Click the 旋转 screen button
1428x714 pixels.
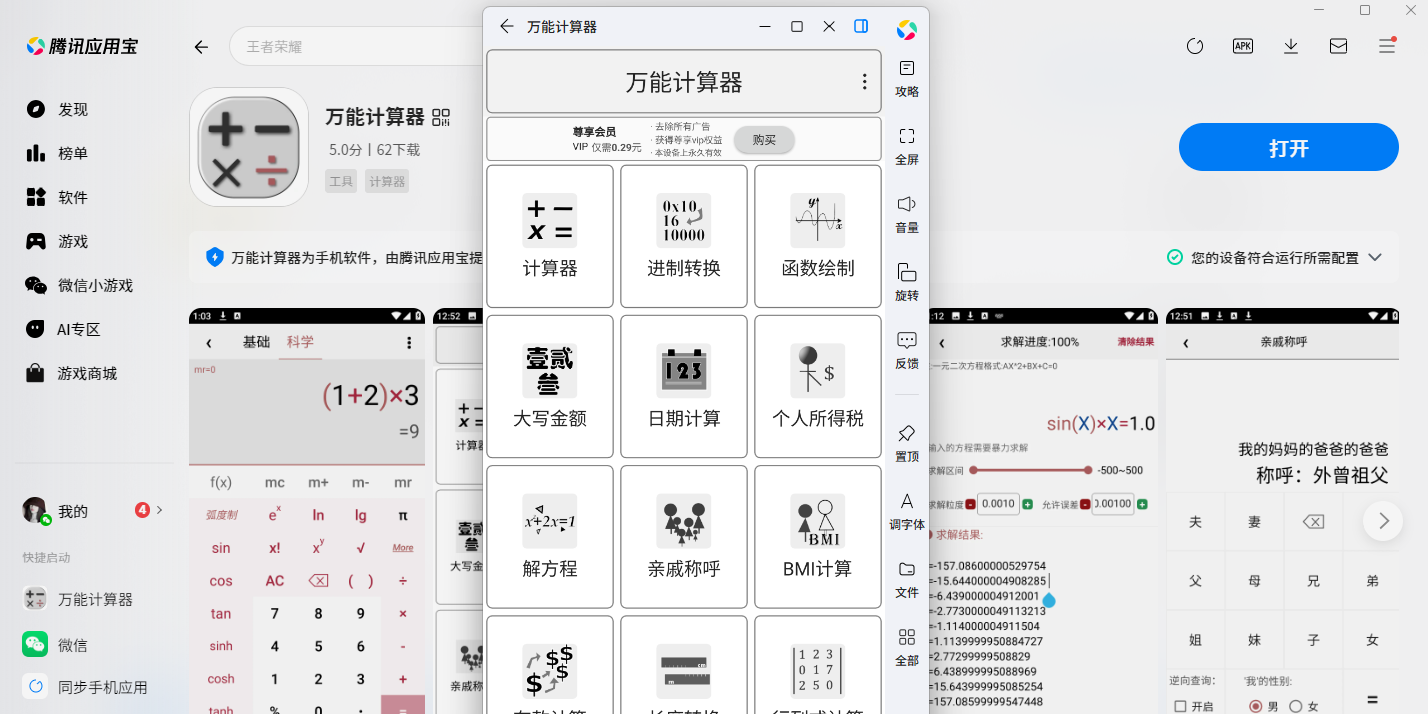coord(907,282)
